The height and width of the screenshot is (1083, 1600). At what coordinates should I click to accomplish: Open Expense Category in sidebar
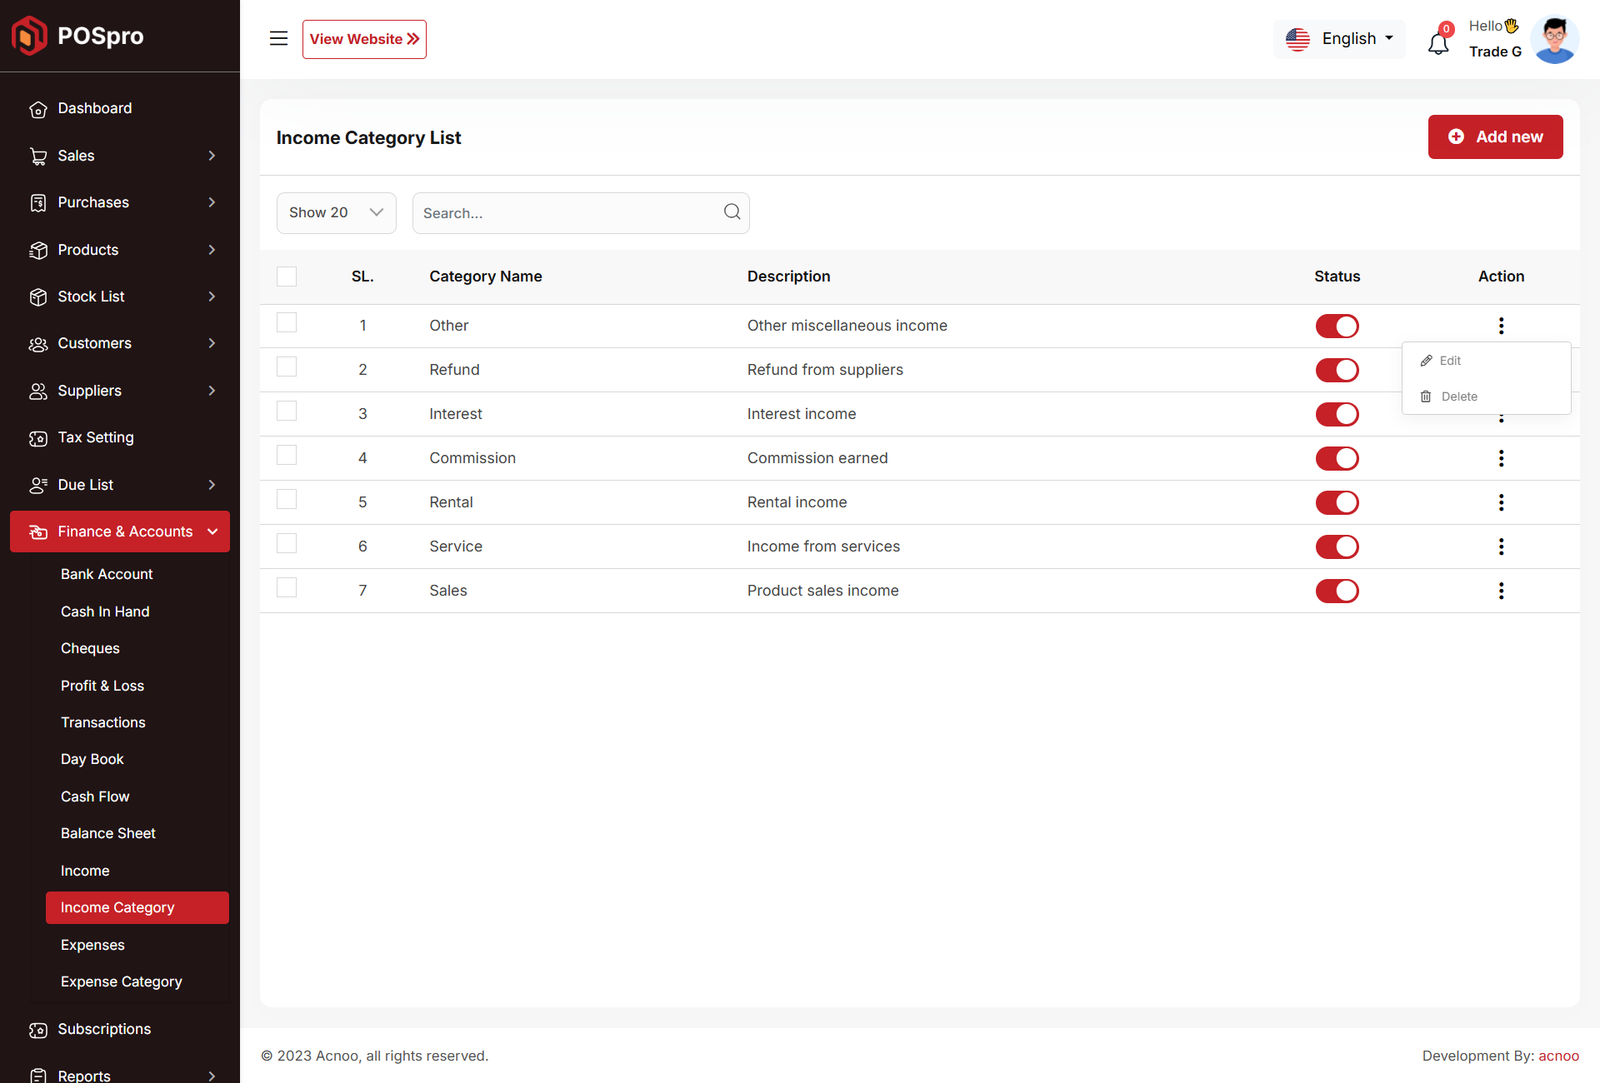coord(121,982)
